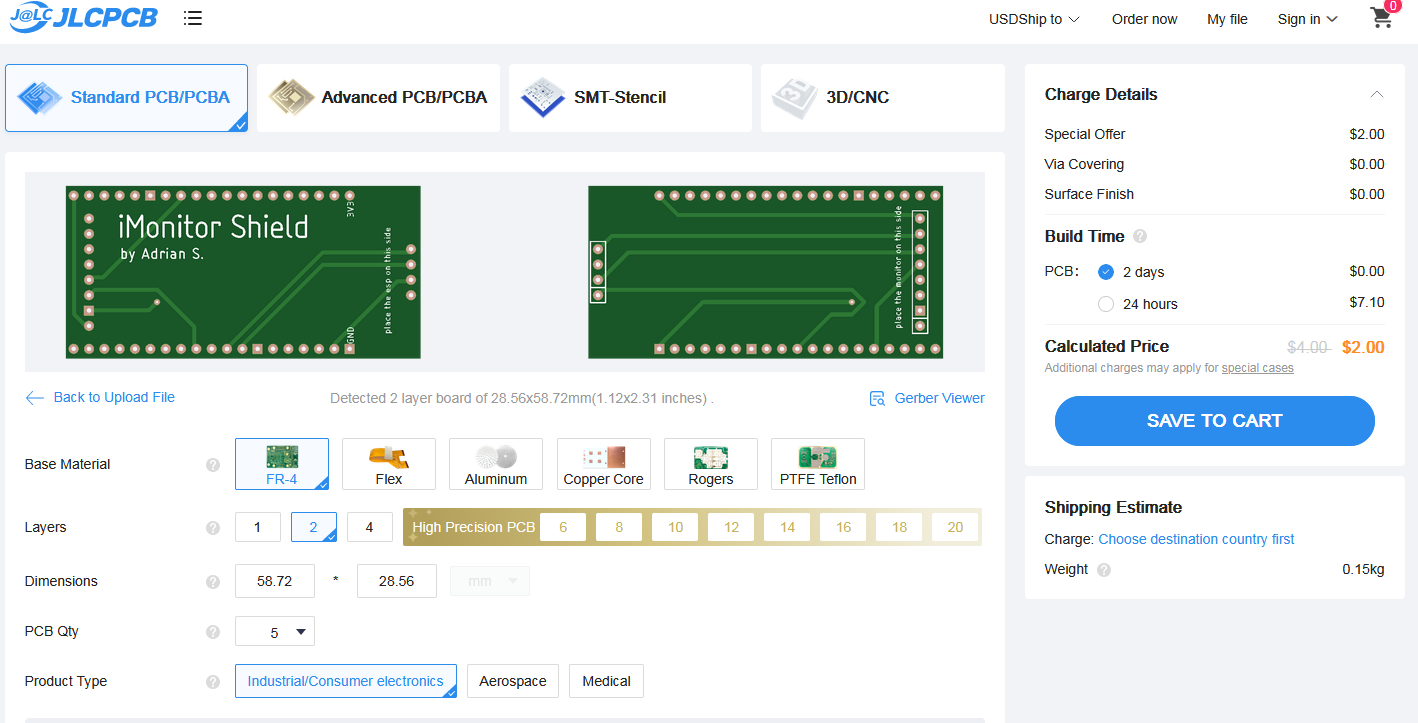1418x723 pixels.
Task: Select the 2 days build time option
Action: point(1106,272)
